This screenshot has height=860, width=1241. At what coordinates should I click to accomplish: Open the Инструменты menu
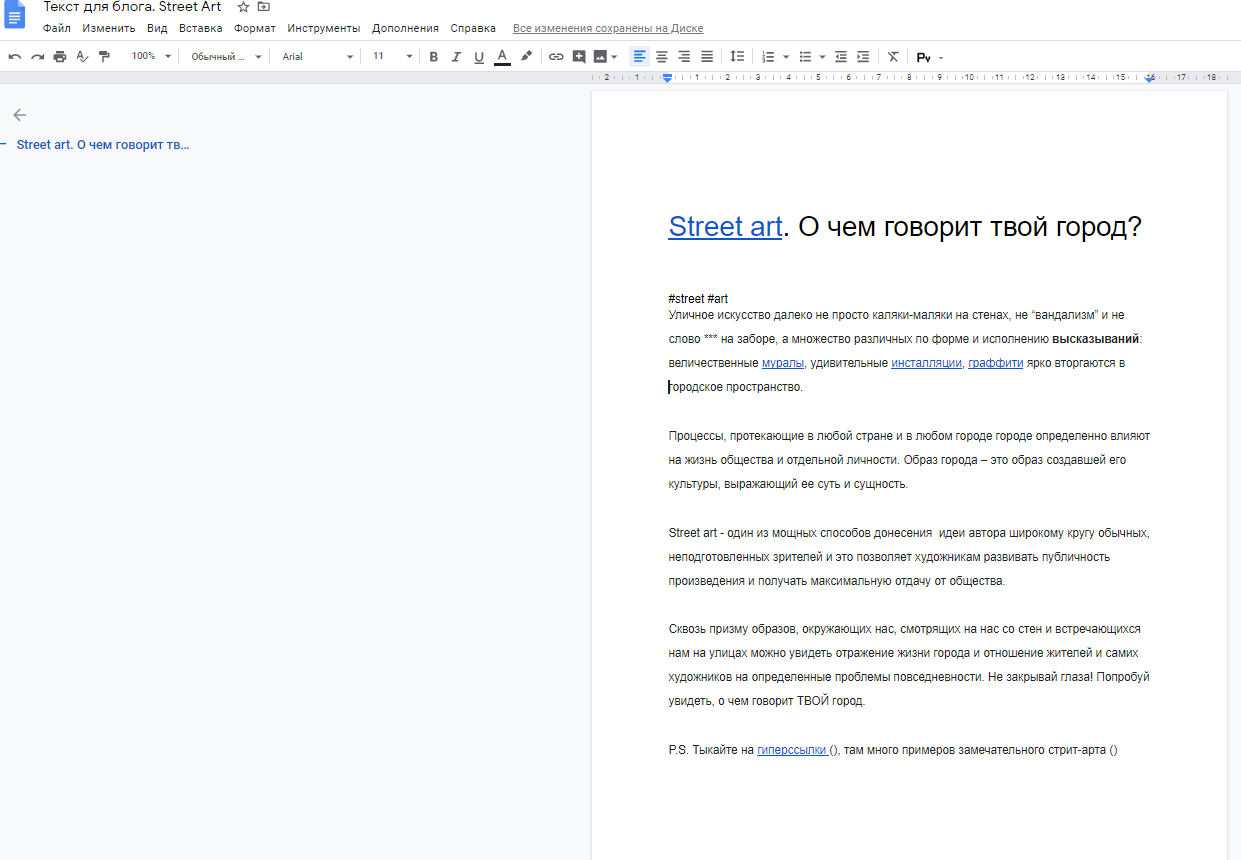pyautogui.click(x=323, y=28)
